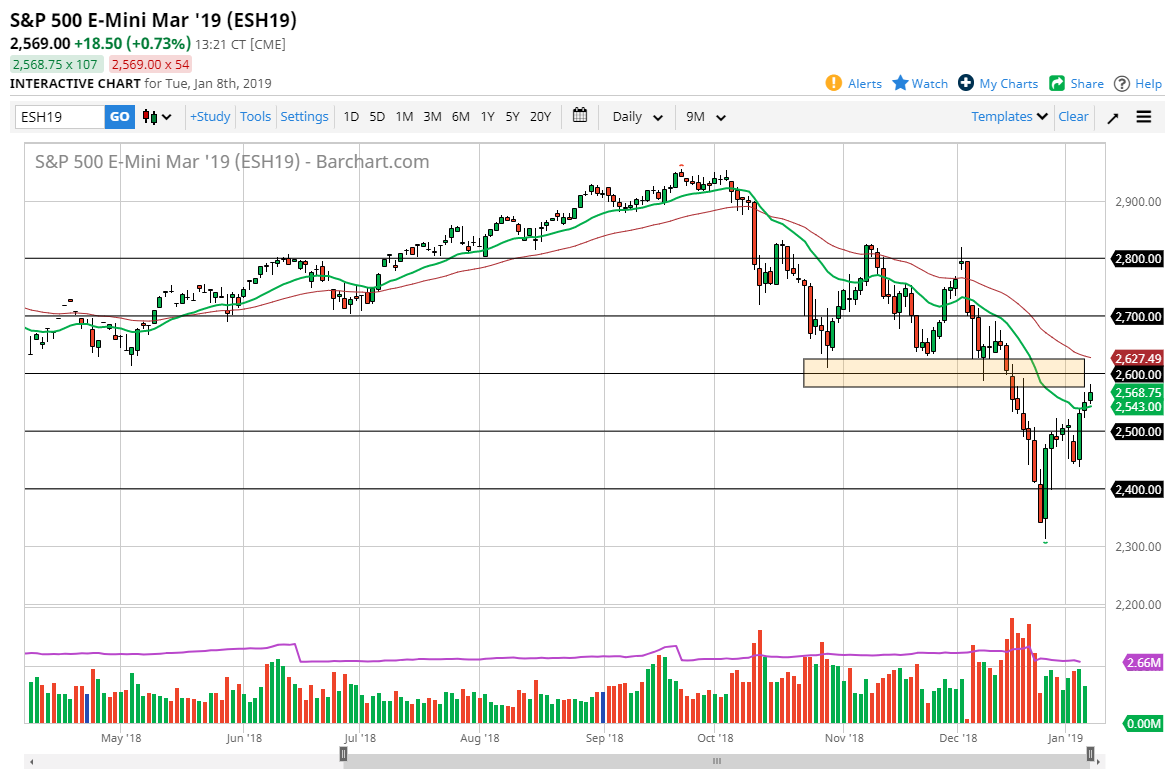Expand the Templates dropdown
1173x776 pixels.
pyautogui.click(x=1008, y=117)
